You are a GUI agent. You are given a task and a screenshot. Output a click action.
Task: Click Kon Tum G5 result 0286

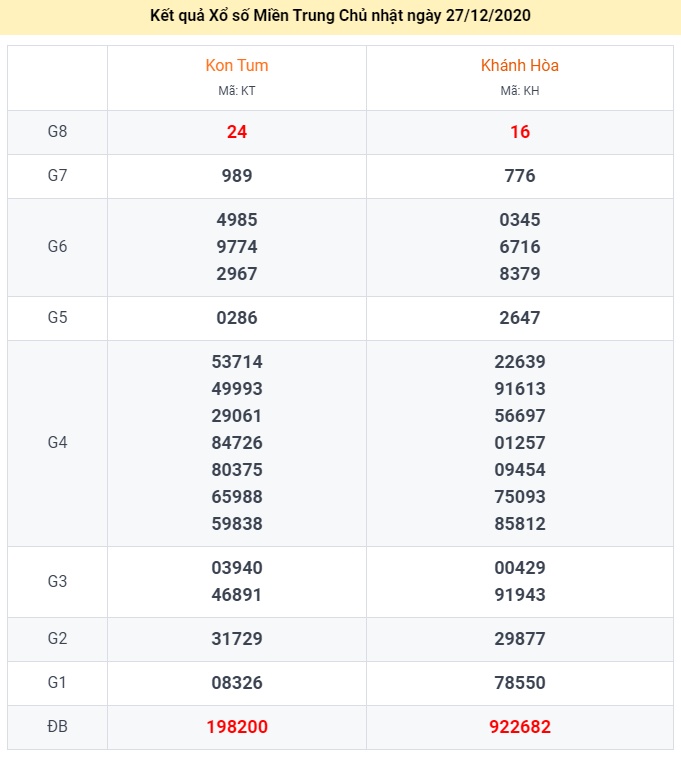pos(237,318)
